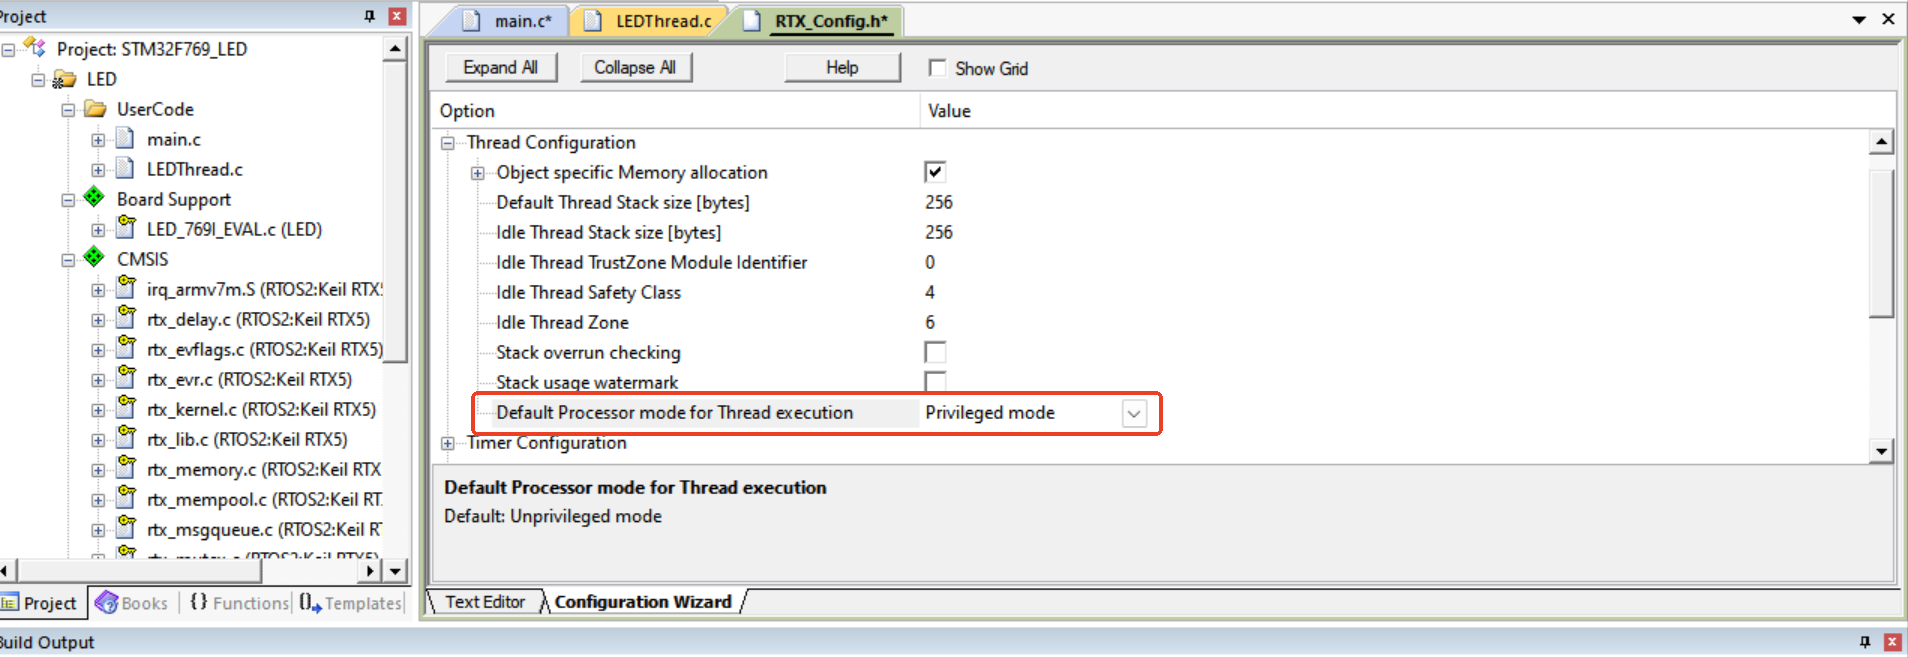Open Privileged mode dropdown arrow
Screen dimensions: 1908x658
(x=1133, y=413)
